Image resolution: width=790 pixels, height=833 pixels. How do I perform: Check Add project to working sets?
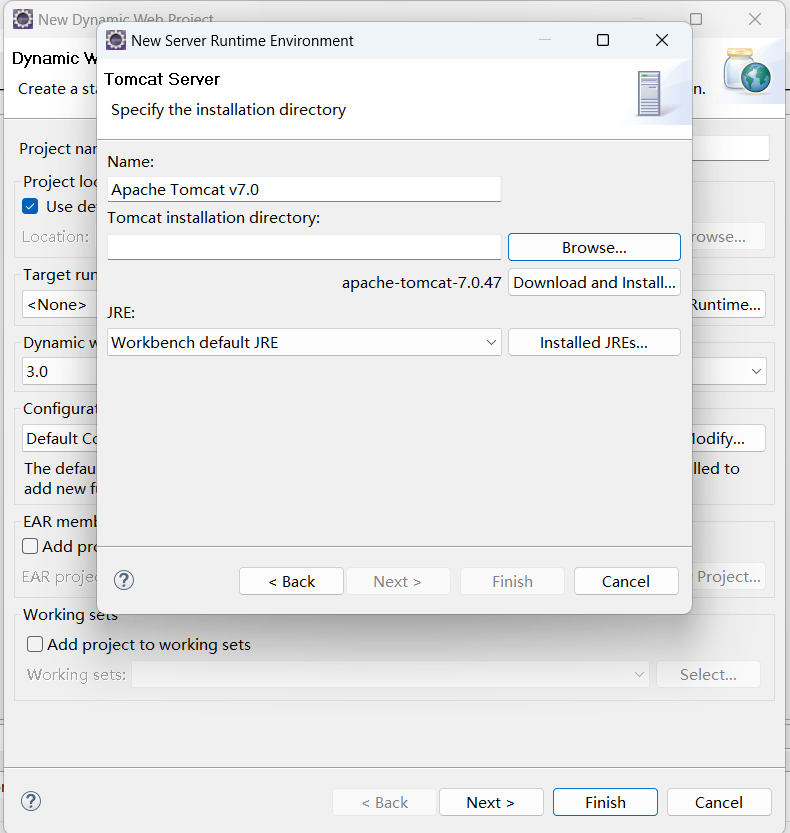[x=35, y=644]
